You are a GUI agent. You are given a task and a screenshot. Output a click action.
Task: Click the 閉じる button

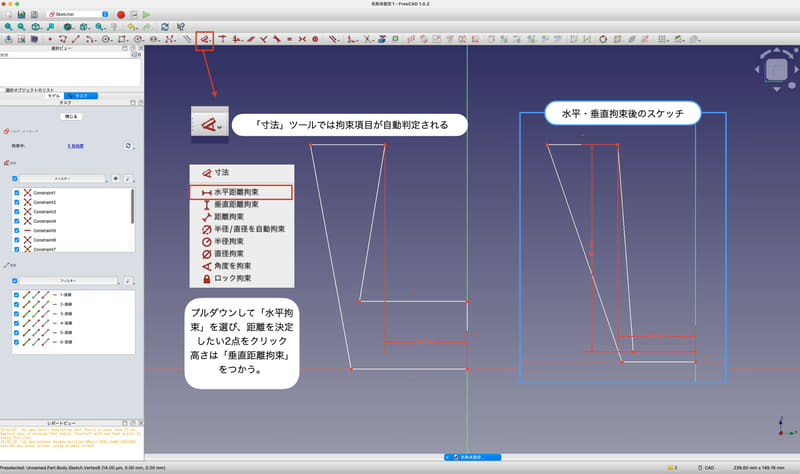(x=71, y=117)
